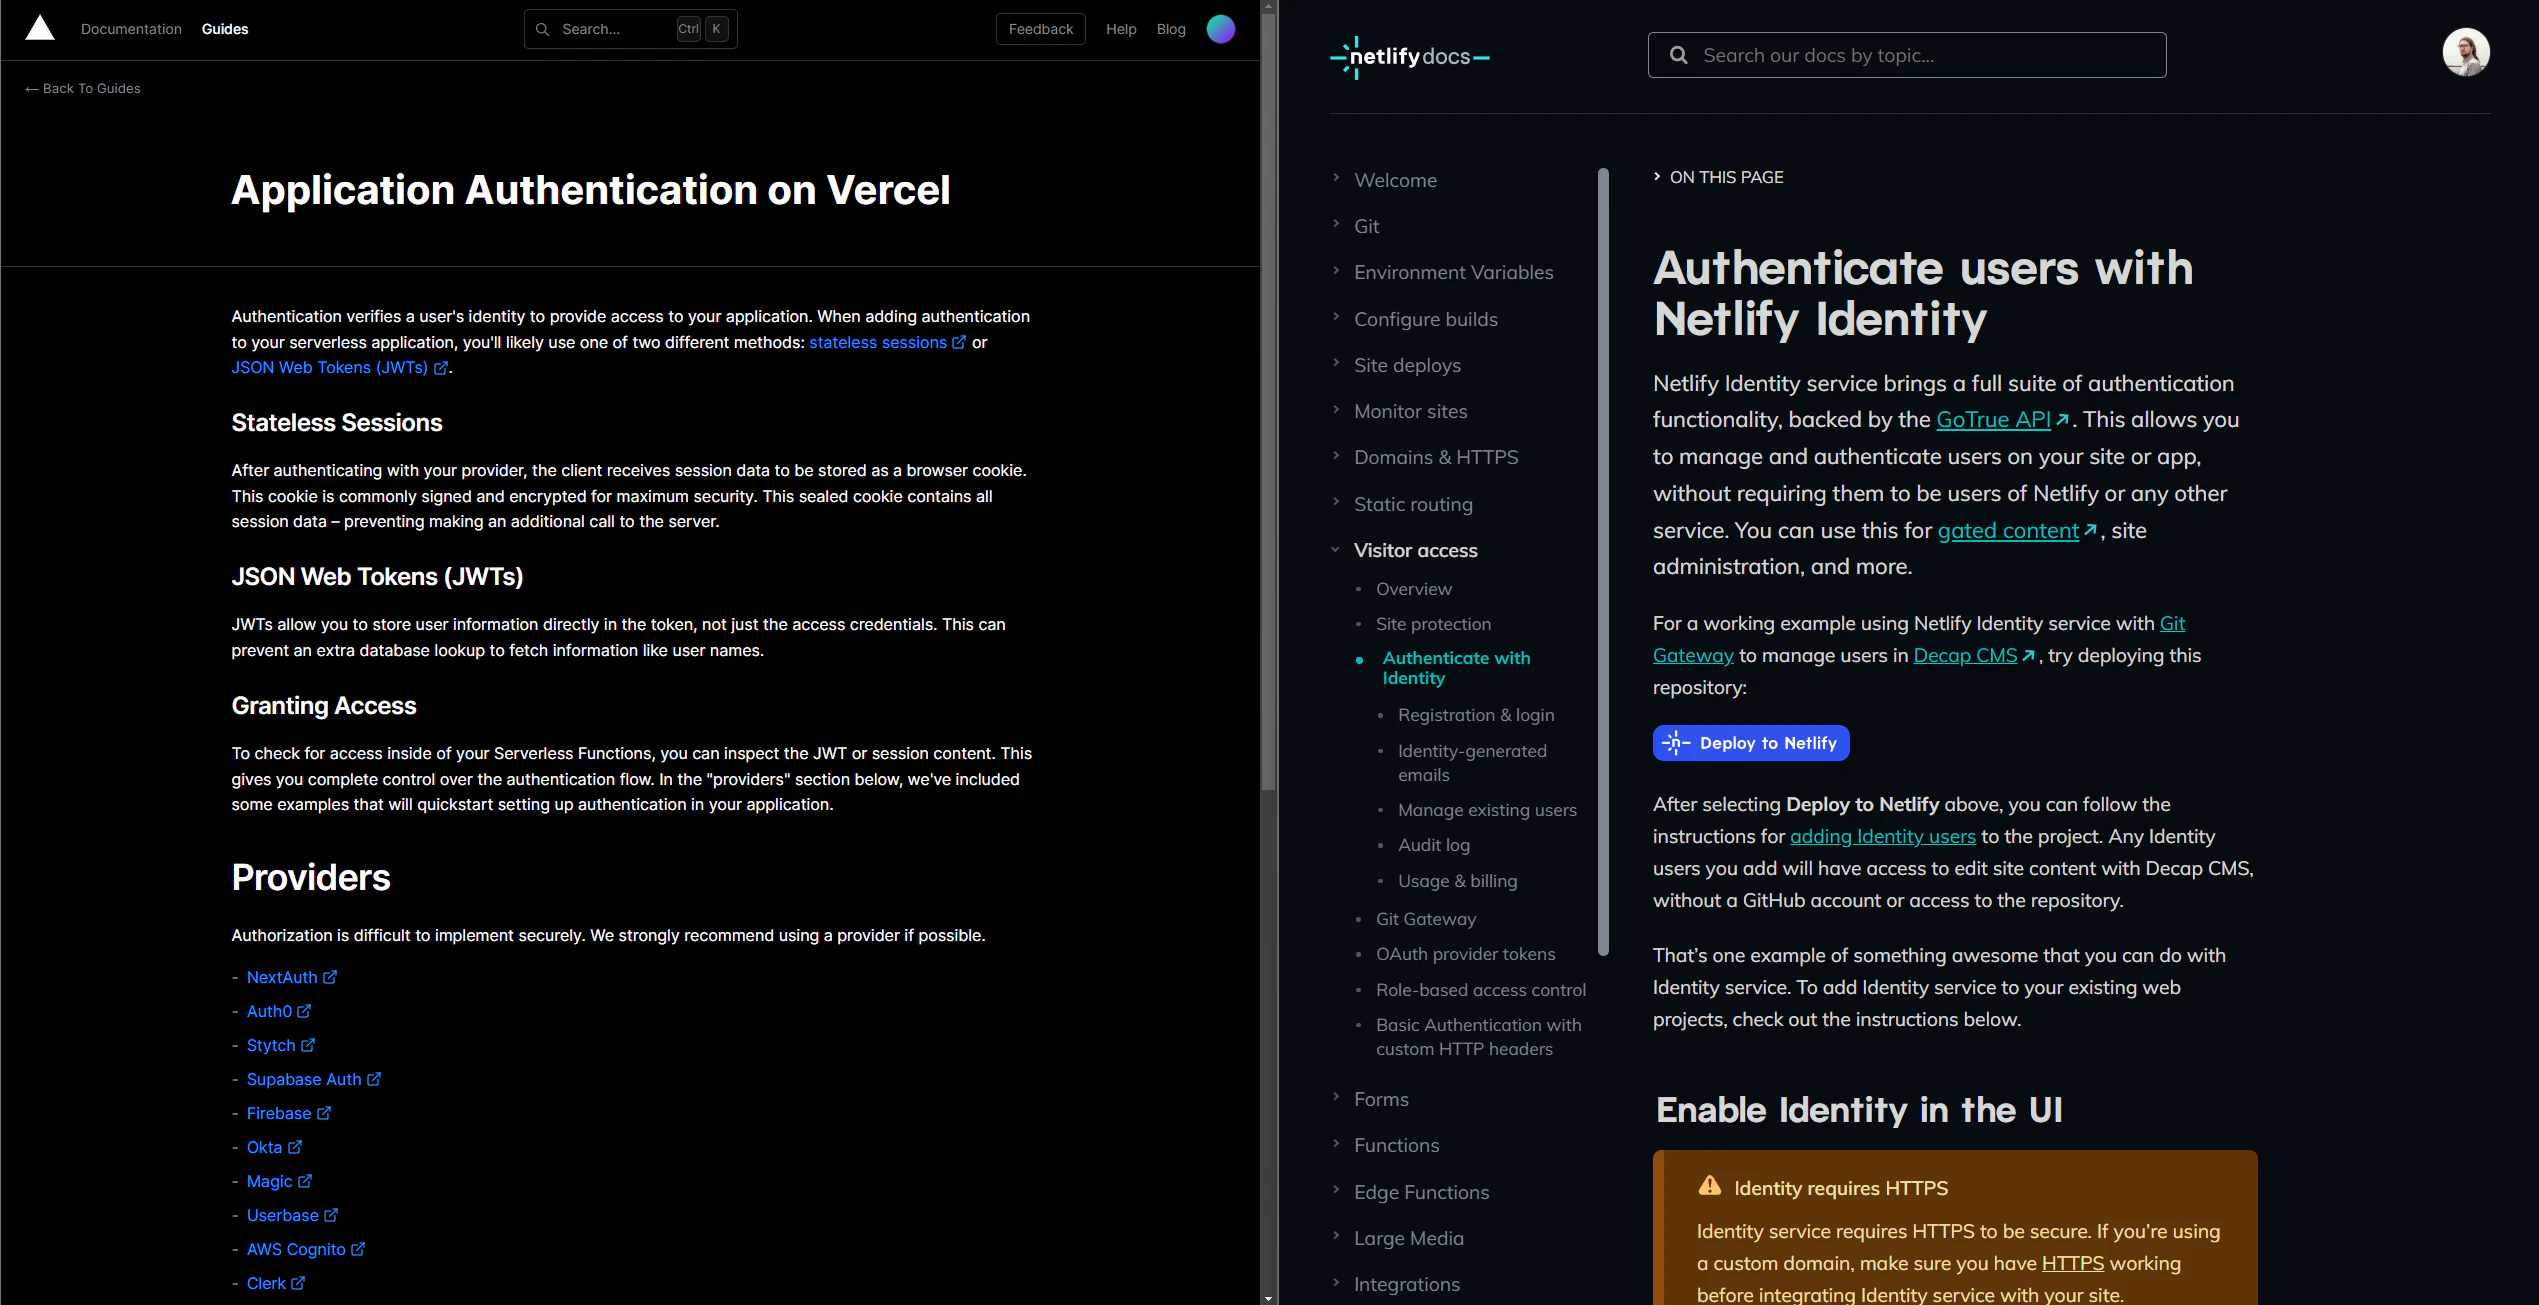
Task: Open the HTTPS link in warning box
Action: point(2073,1263)
